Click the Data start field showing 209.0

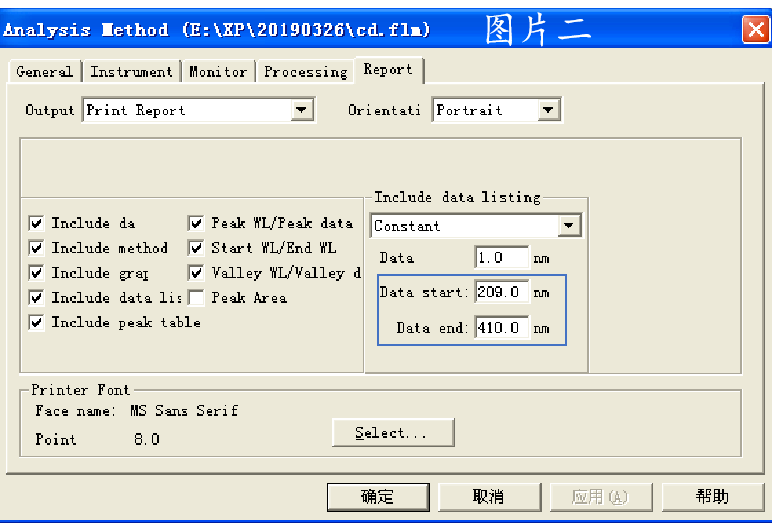click(x=502, y=292)
